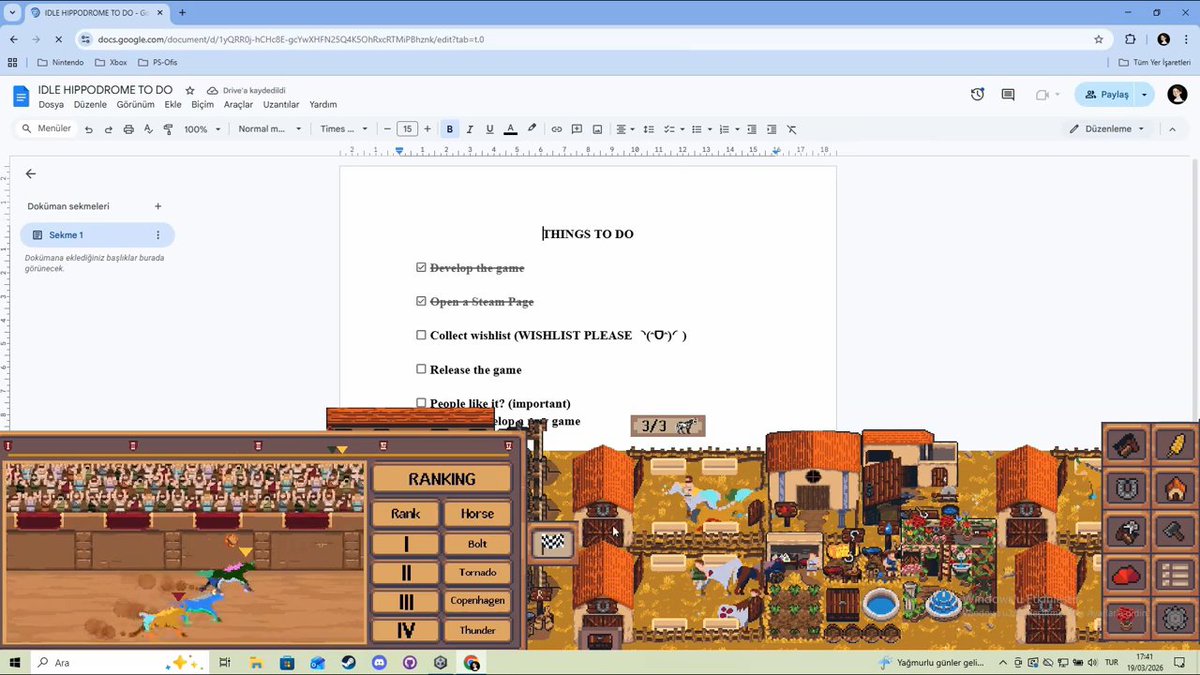Viewport: 1200px width, 675px height.
Task: Check the 'Collect wishlist' checkbox
Action: (421, 335)
